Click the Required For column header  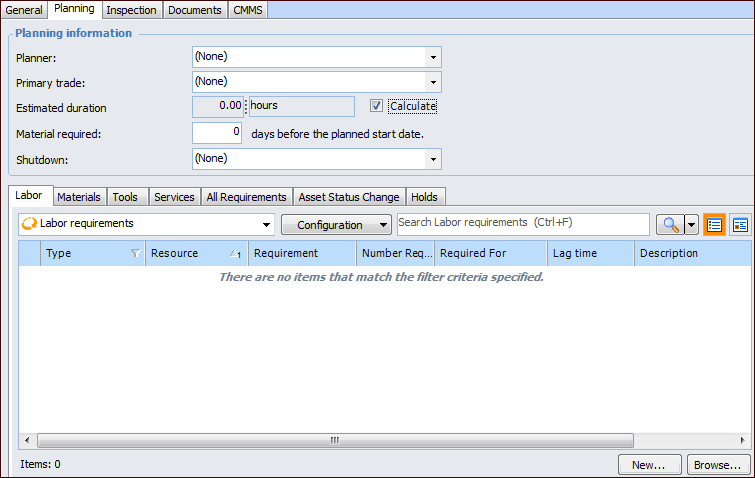coord(491,253)
